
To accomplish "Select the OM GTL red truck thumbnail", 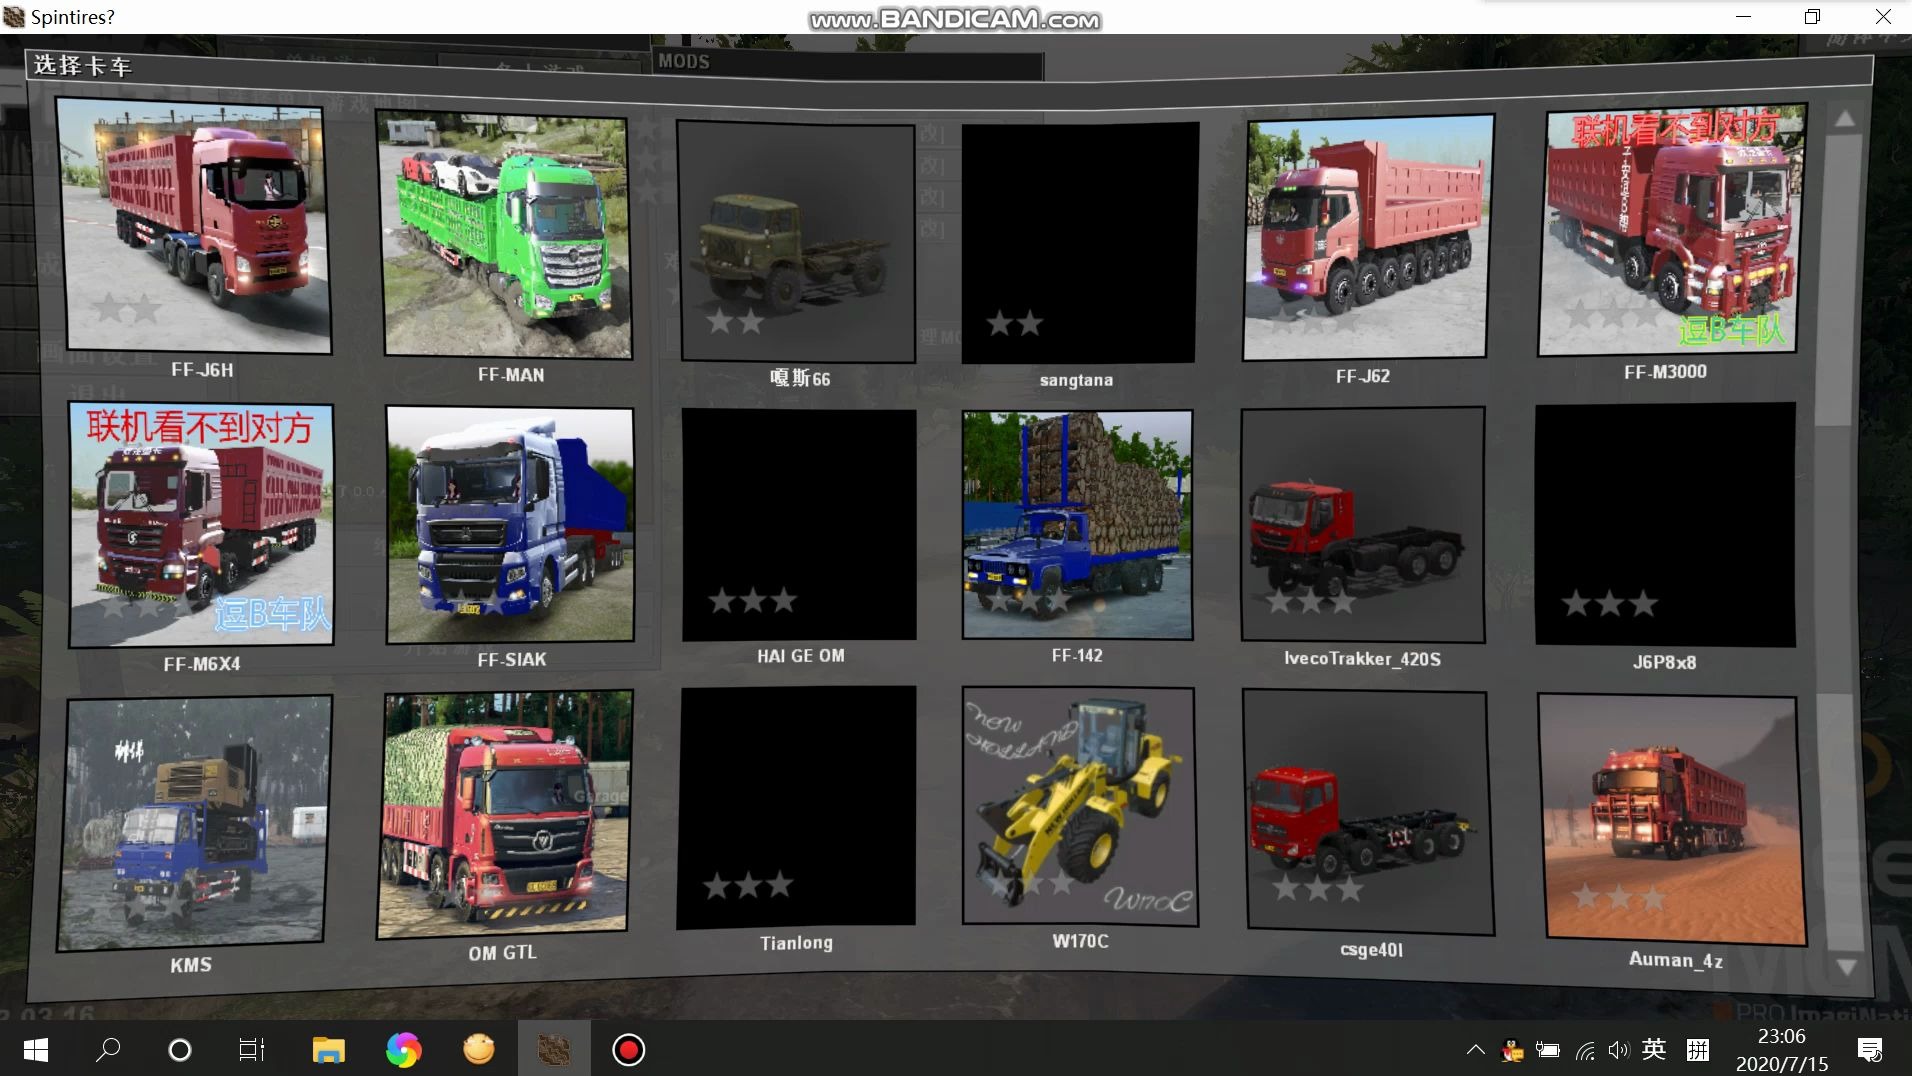I will tap(503, 814).
